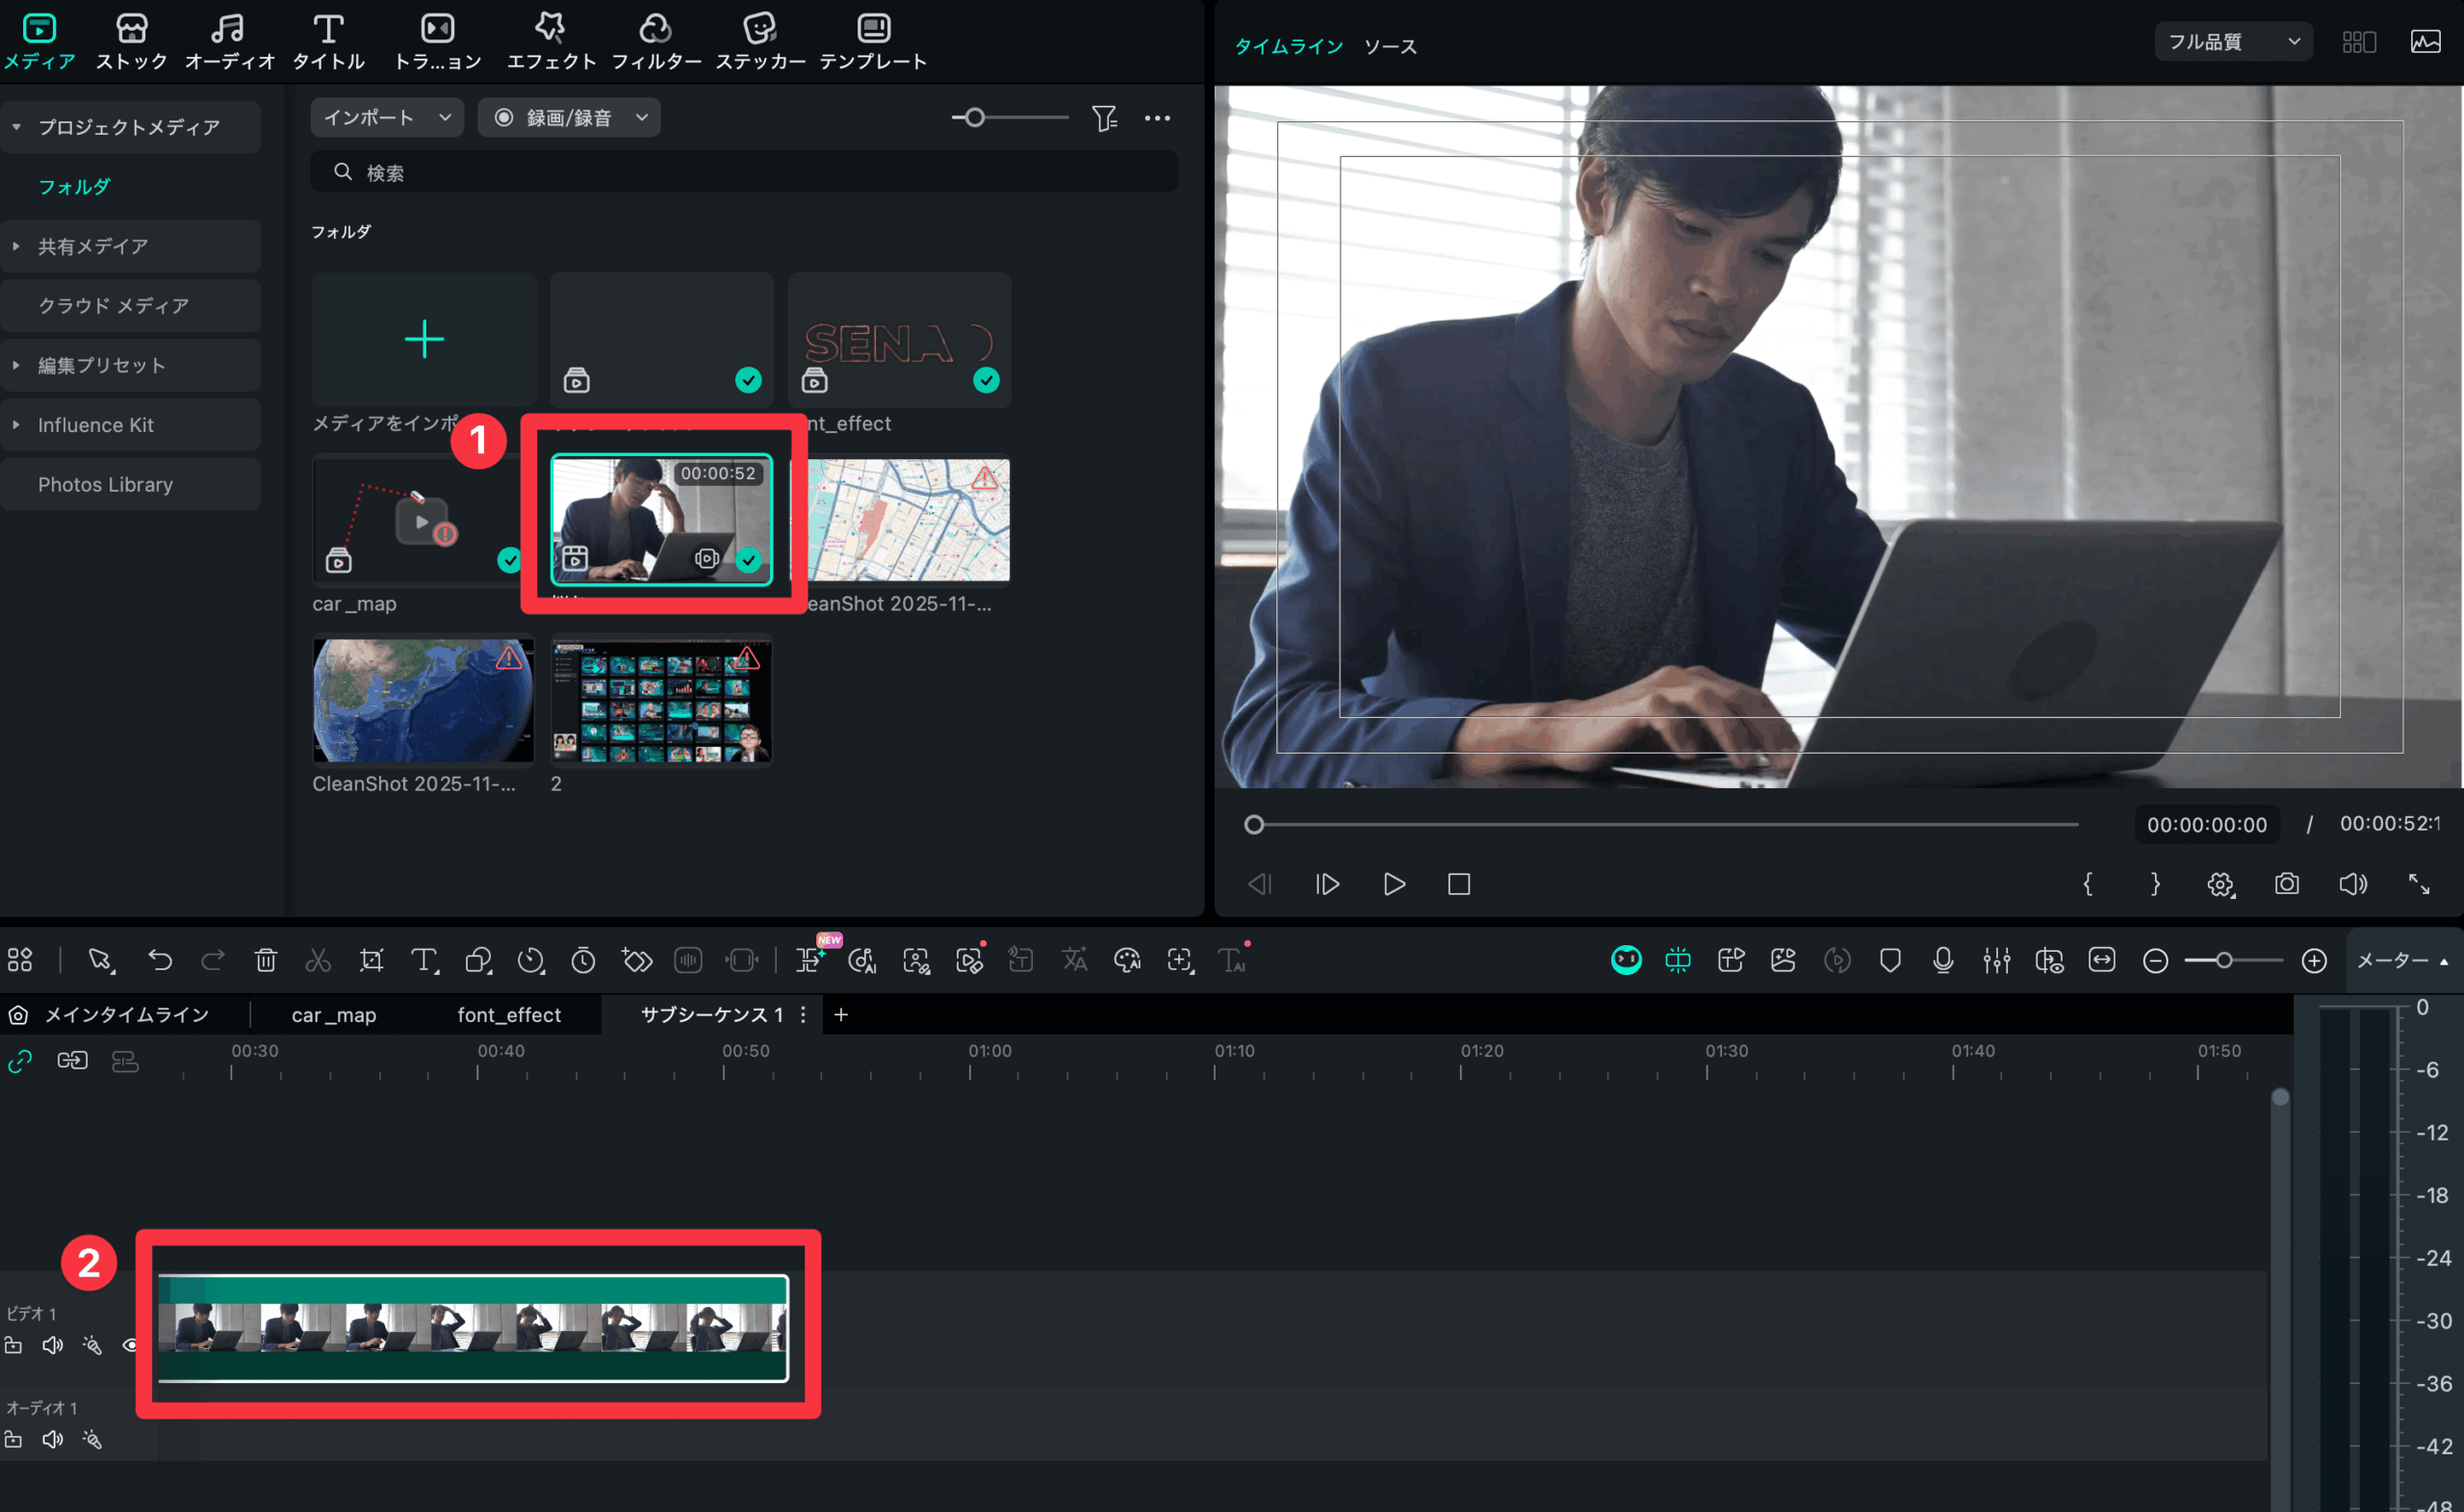Select the car_map clip thumbnail
Image resolution: width=2464 pixels, height=1512 pixels.
(x=420, y=520)
